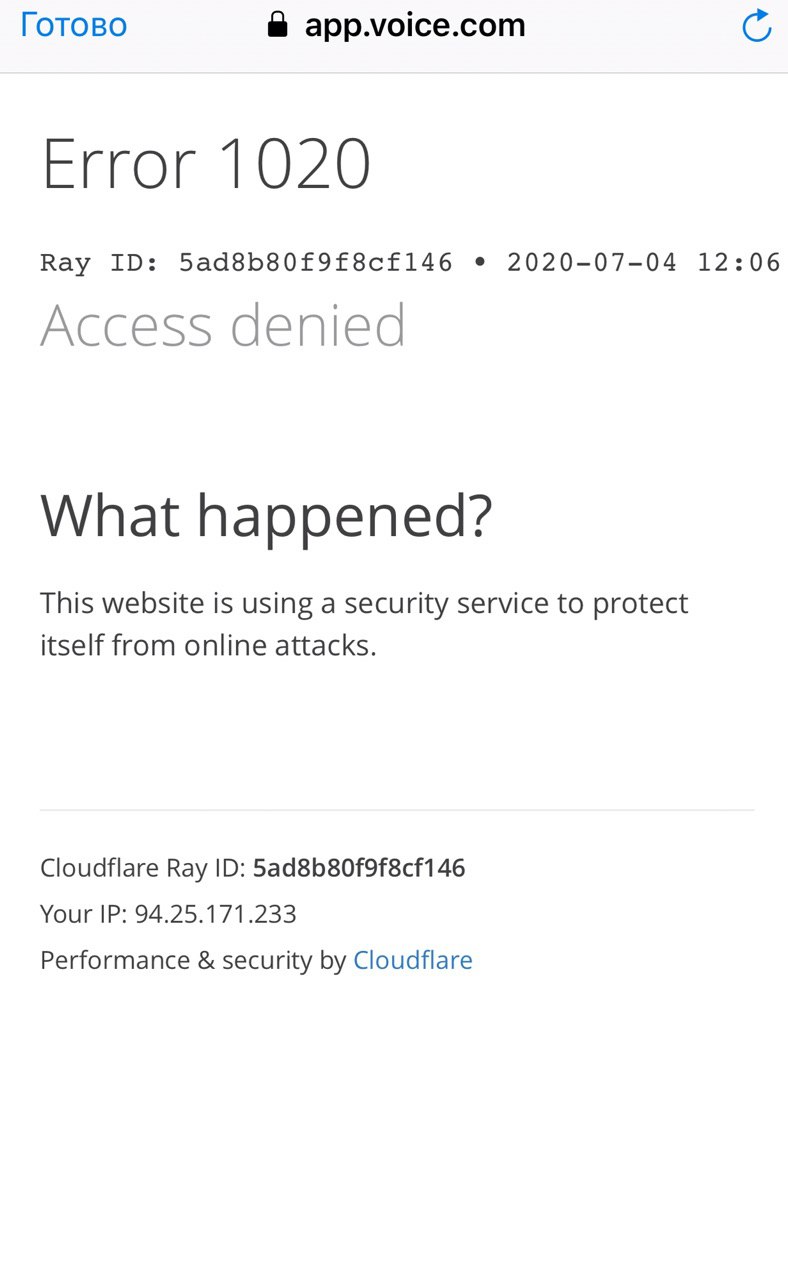Tap the app.voice.com address bar

(397, 25)
